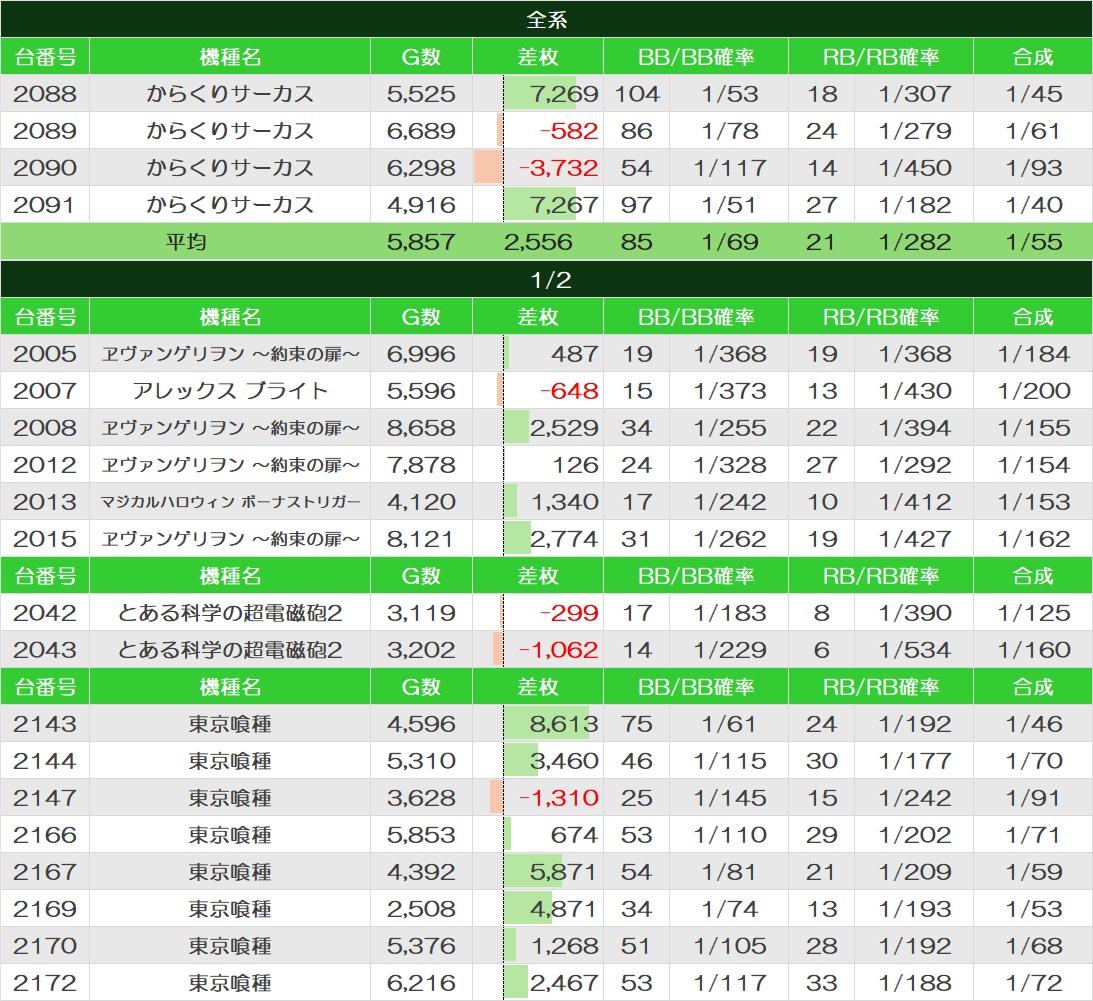This screenshot has height=1001, width=1093.
Task: Select machine number 2090 cell
Action: (x=45, y=167)
